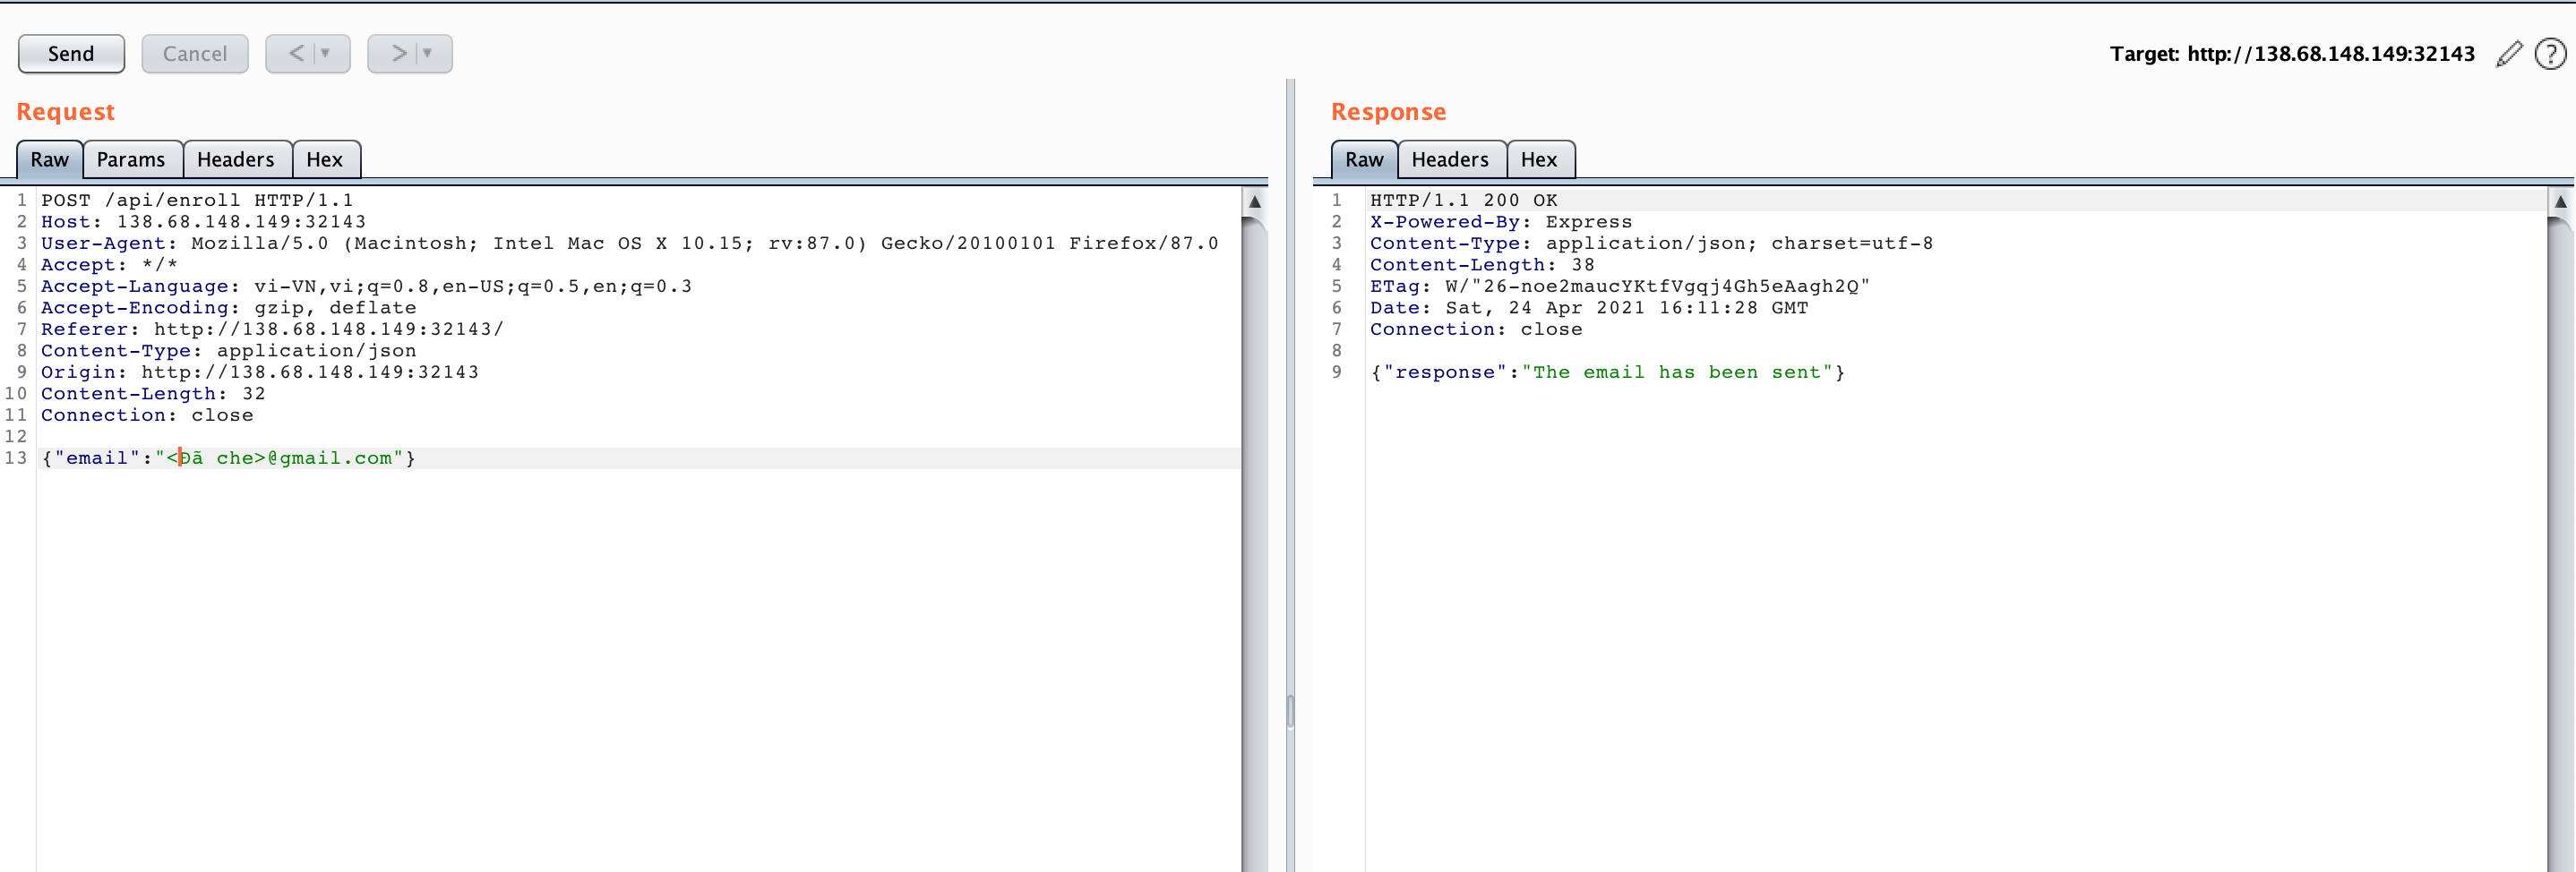Switch to the Response Headers tab
Viewport: 2576px width, 872px height.
click(1450, 160)
